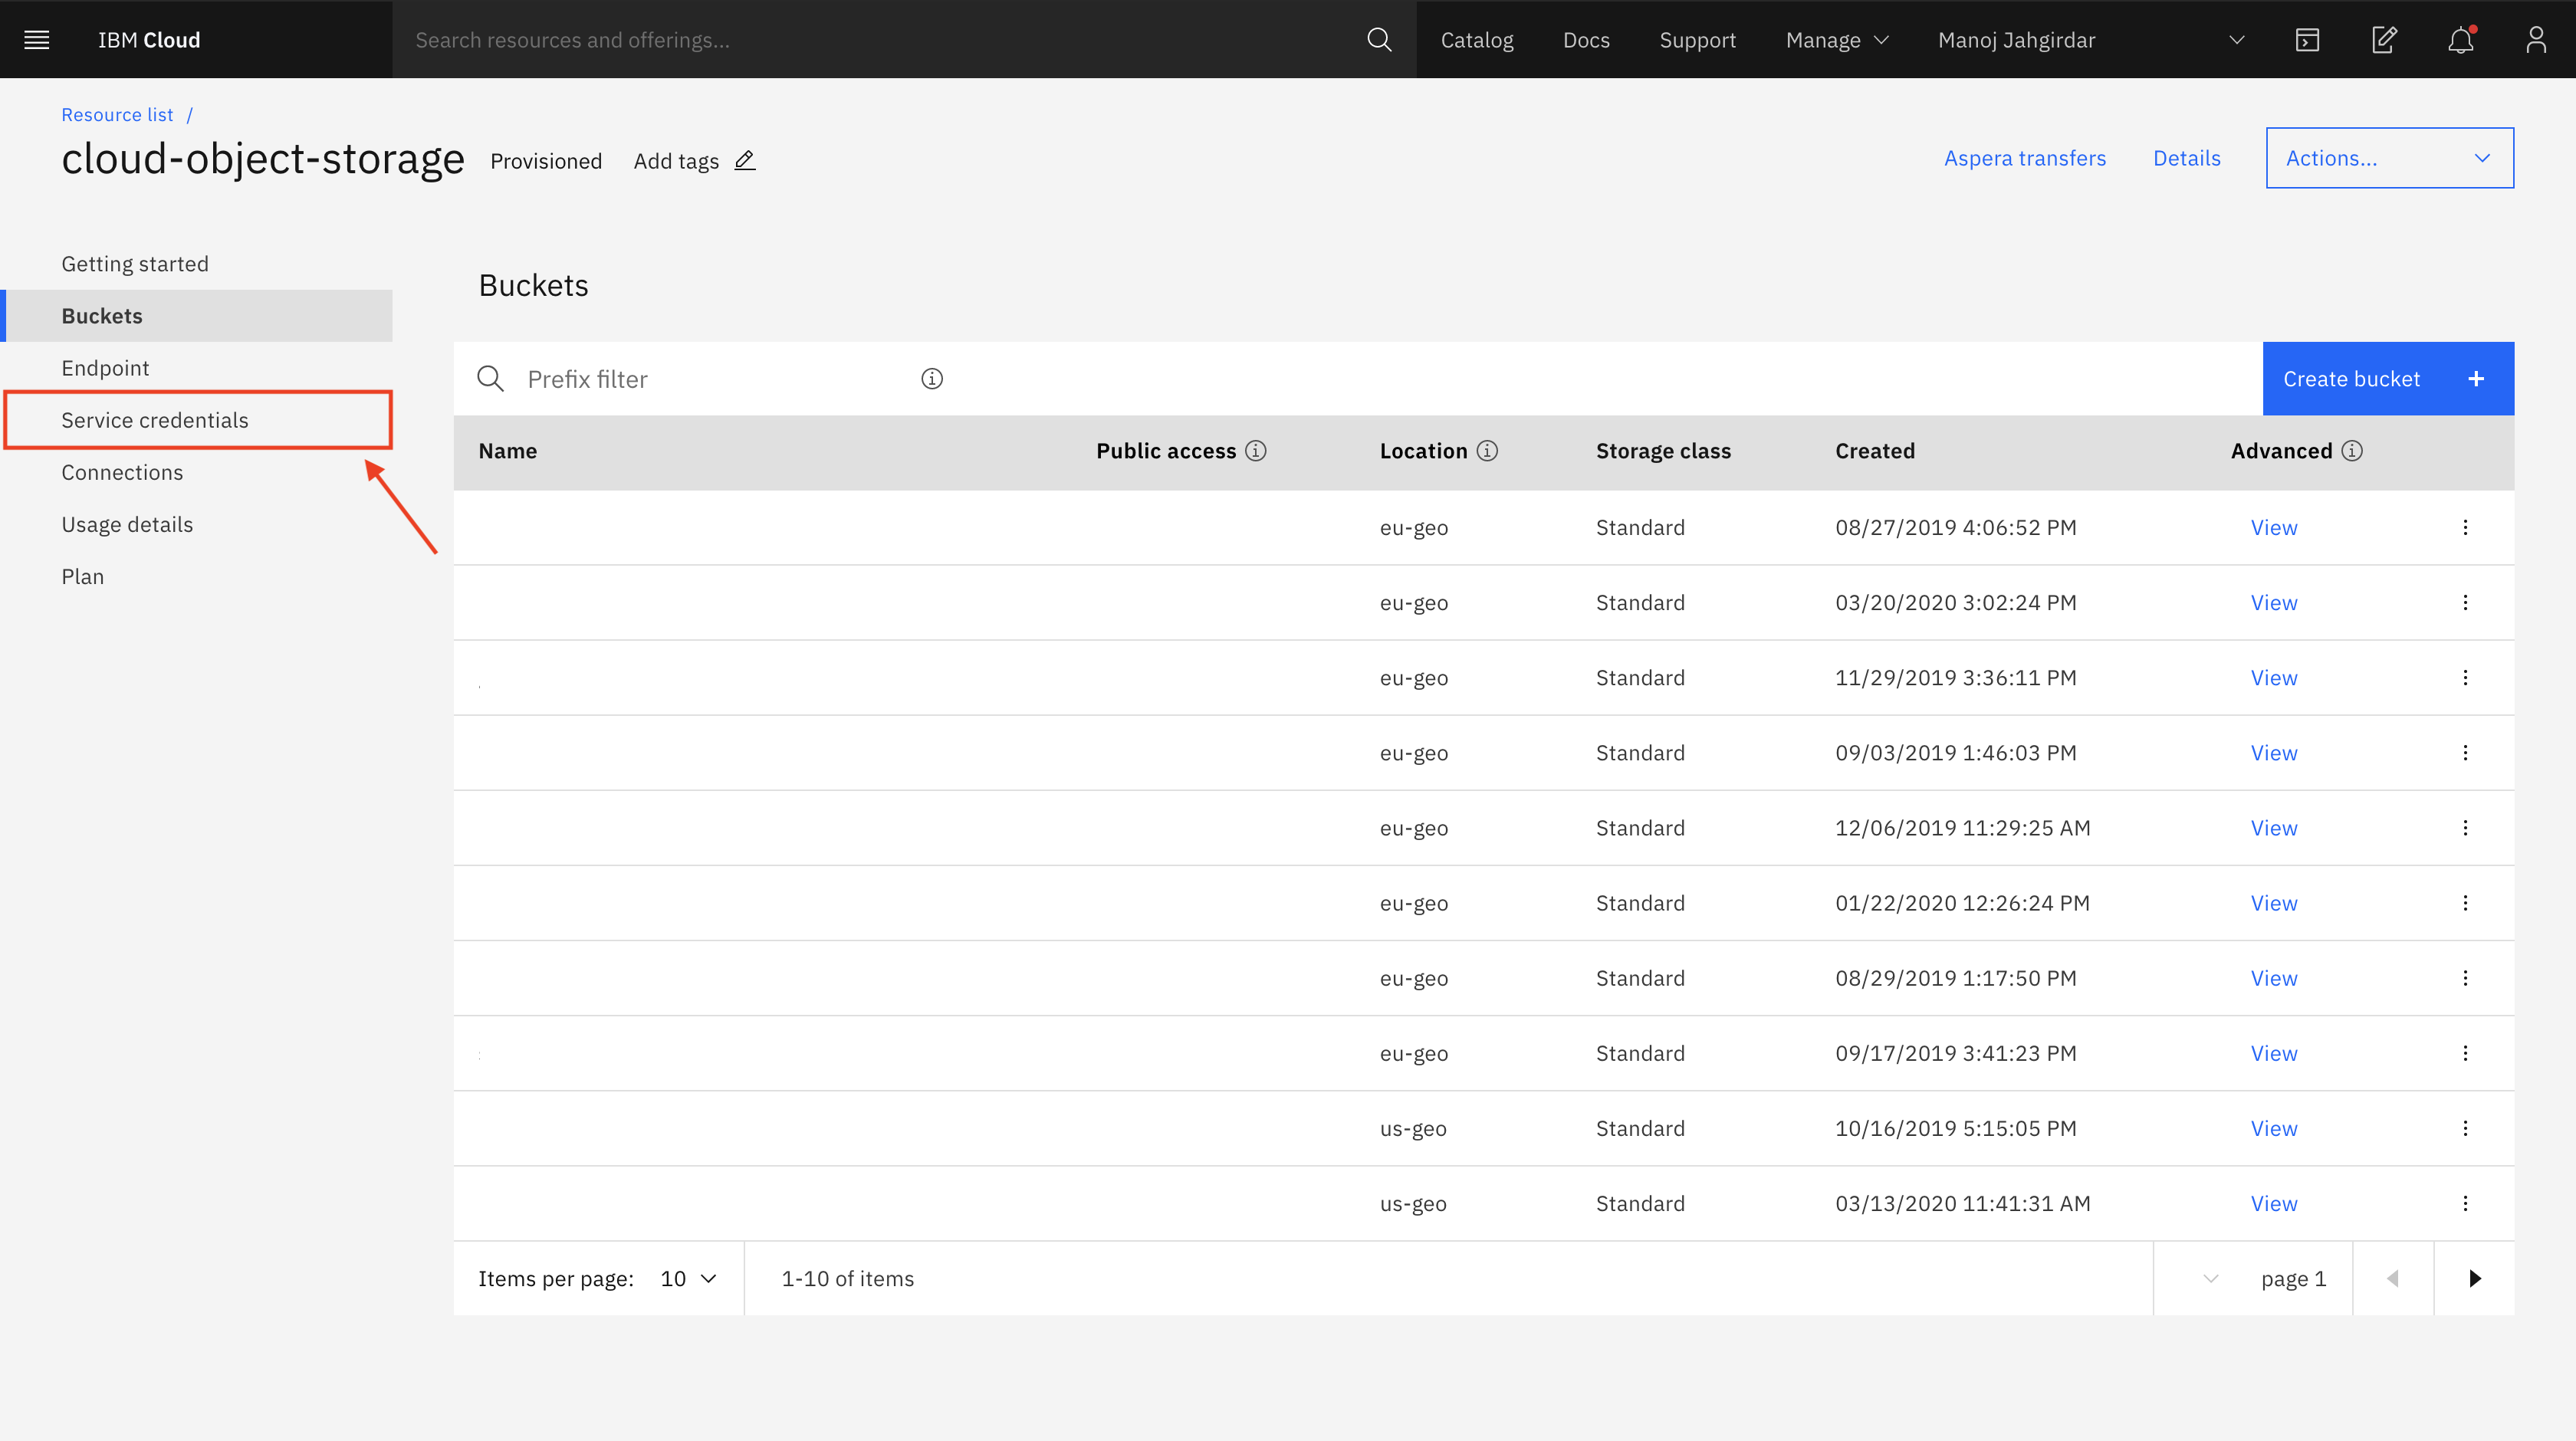Expand the Manage dropdown menu

click(x=1836, y=40)
